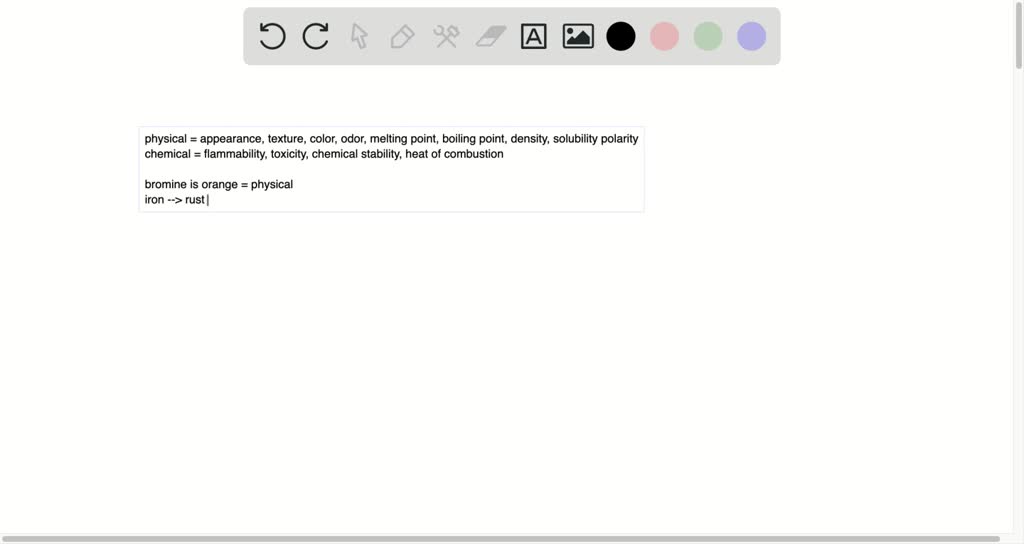
Task: Choose the green color swatch
Action: tap(708, 36)
